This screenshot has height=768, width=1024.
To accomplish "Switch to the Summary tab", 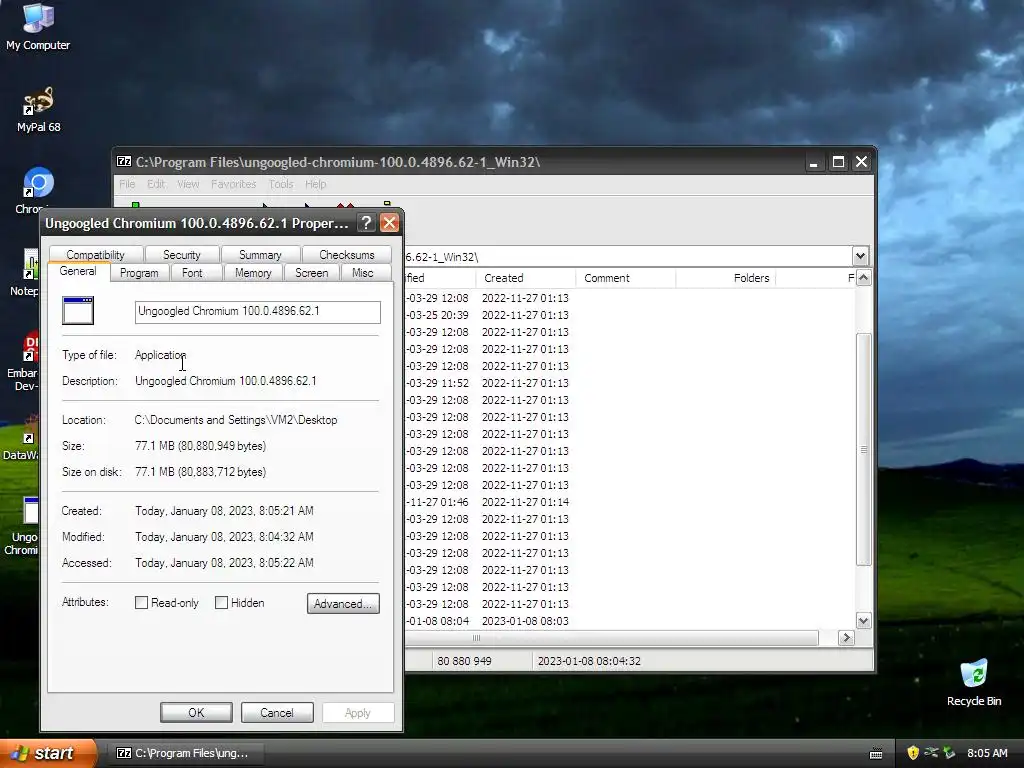I will point(260,255).
